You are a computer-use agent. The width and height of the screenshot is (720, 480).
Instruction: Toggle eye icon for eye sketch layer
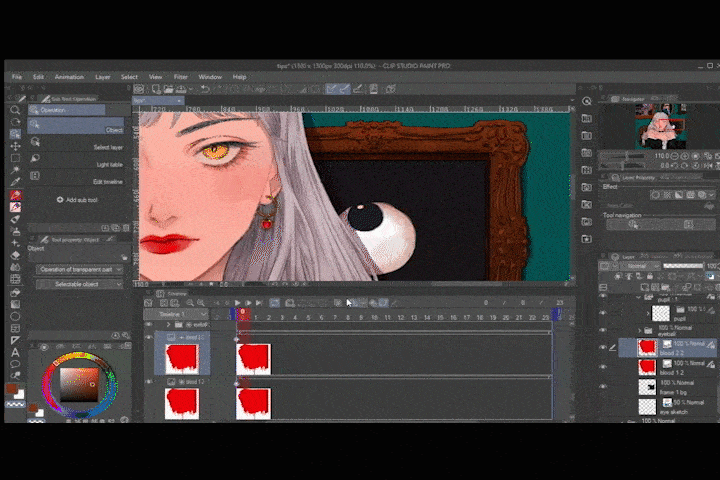(603, 408)
